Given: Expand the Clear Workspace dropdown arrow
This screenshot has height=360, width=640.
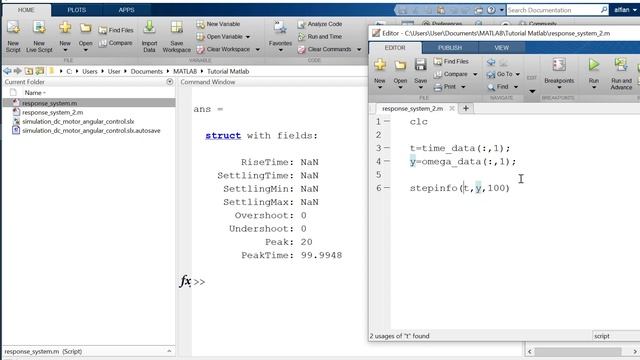Looking at the screenshot, I should [258, 49].
